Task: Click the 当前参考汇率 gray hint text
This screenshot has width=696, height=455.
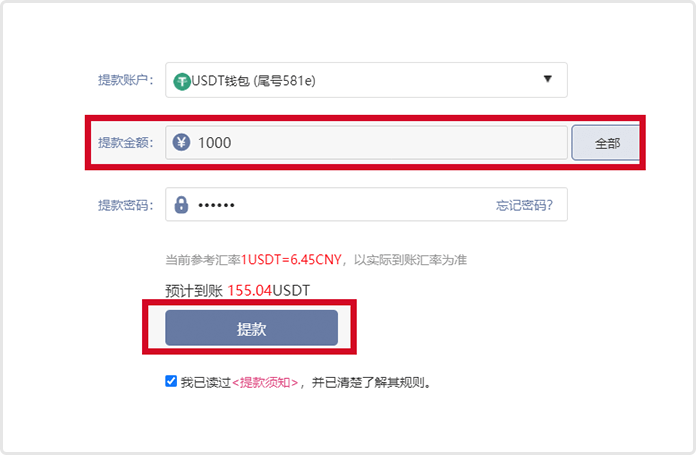Action: 203,260
